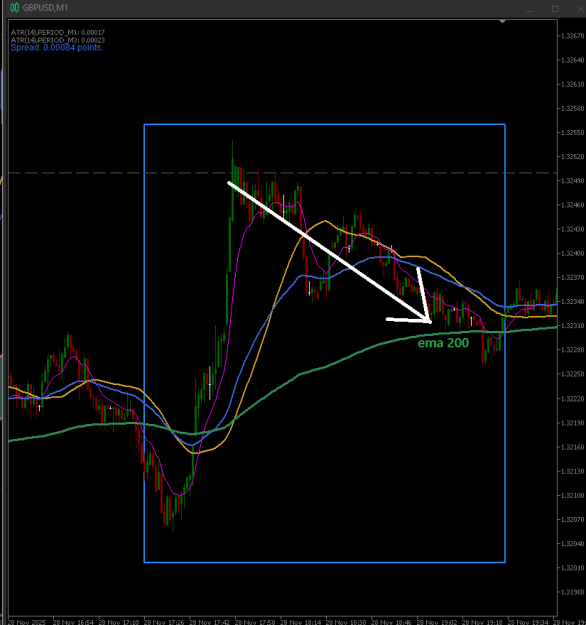Close the GBPUSD chart window
586x625 pixels.
[580, 9]
